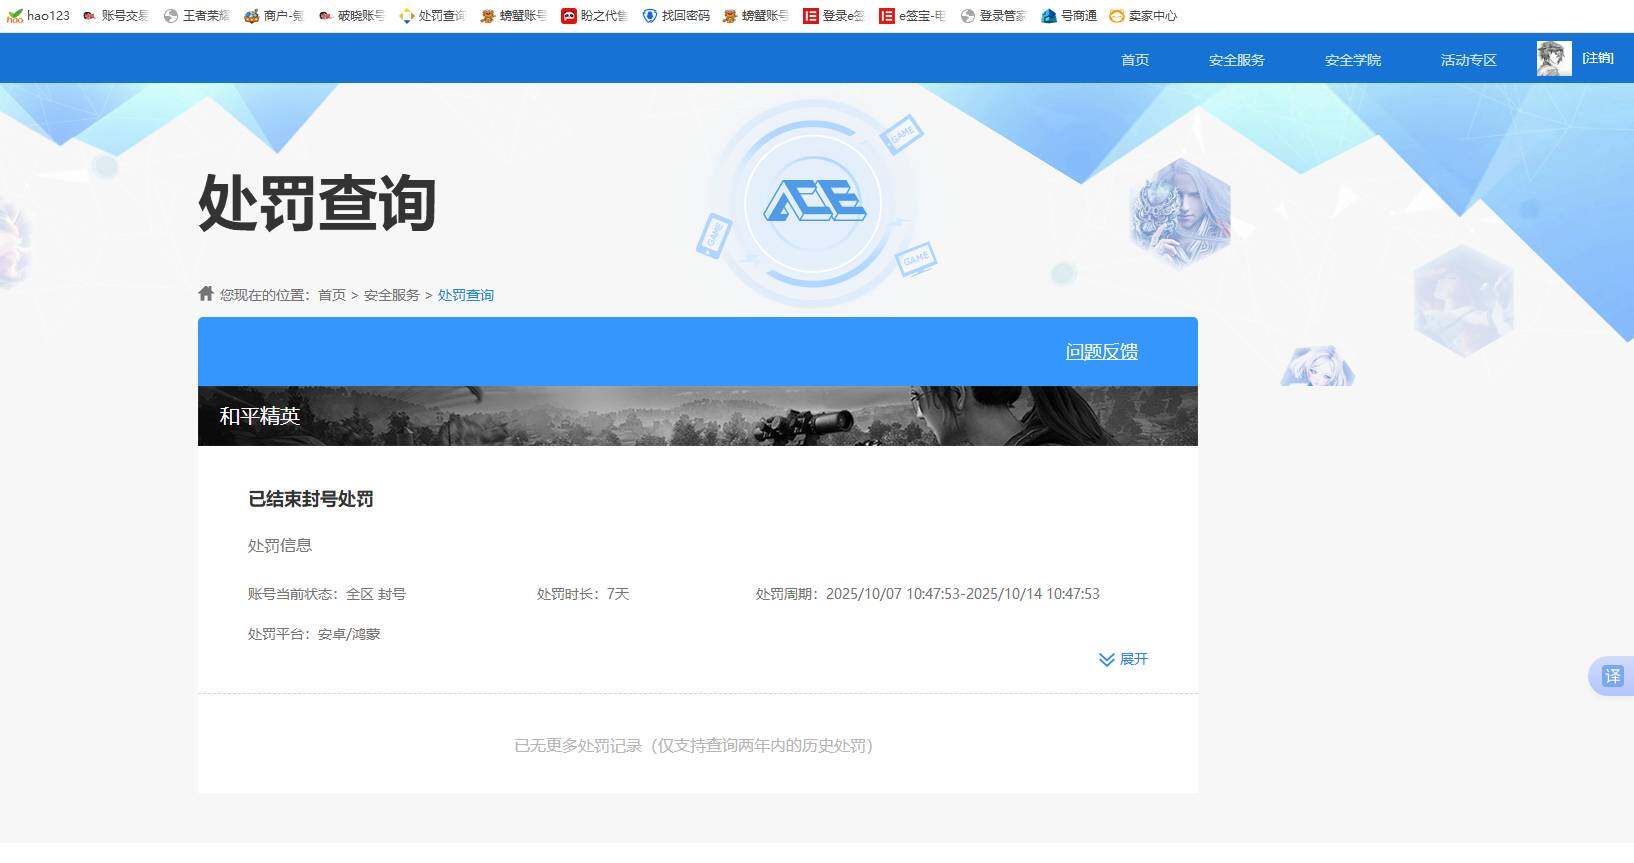This screenshot has height=863, width=1634.
Task: Click 账号当前状态：全区 封号 text
Action: 327,594
